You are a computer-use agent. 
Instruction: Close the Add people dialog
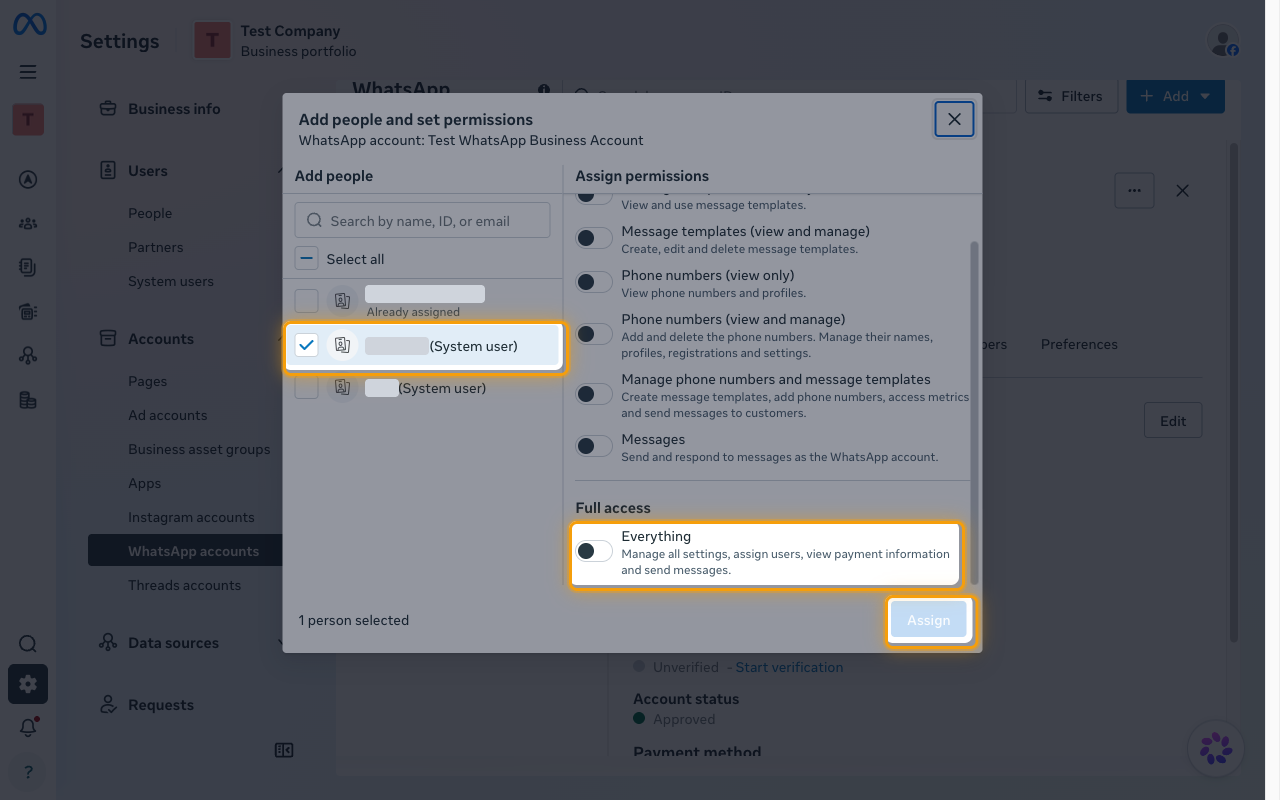(x=954, y=119)
